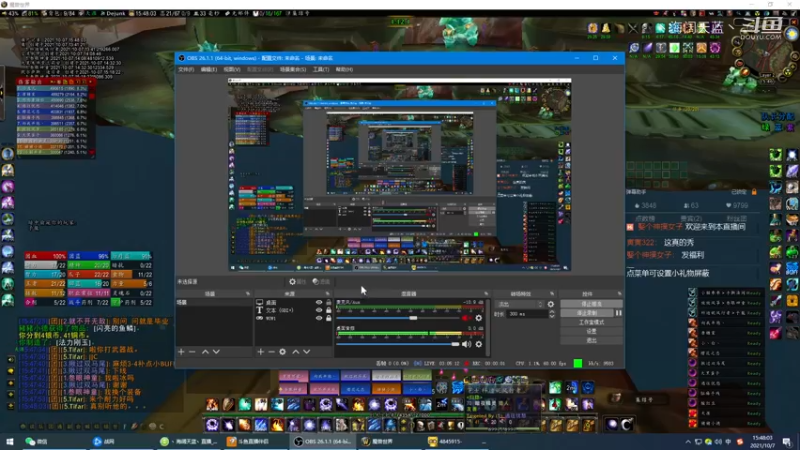
Task: Pop out the Scene Transitions dock panel
Action: pos(552,294)
